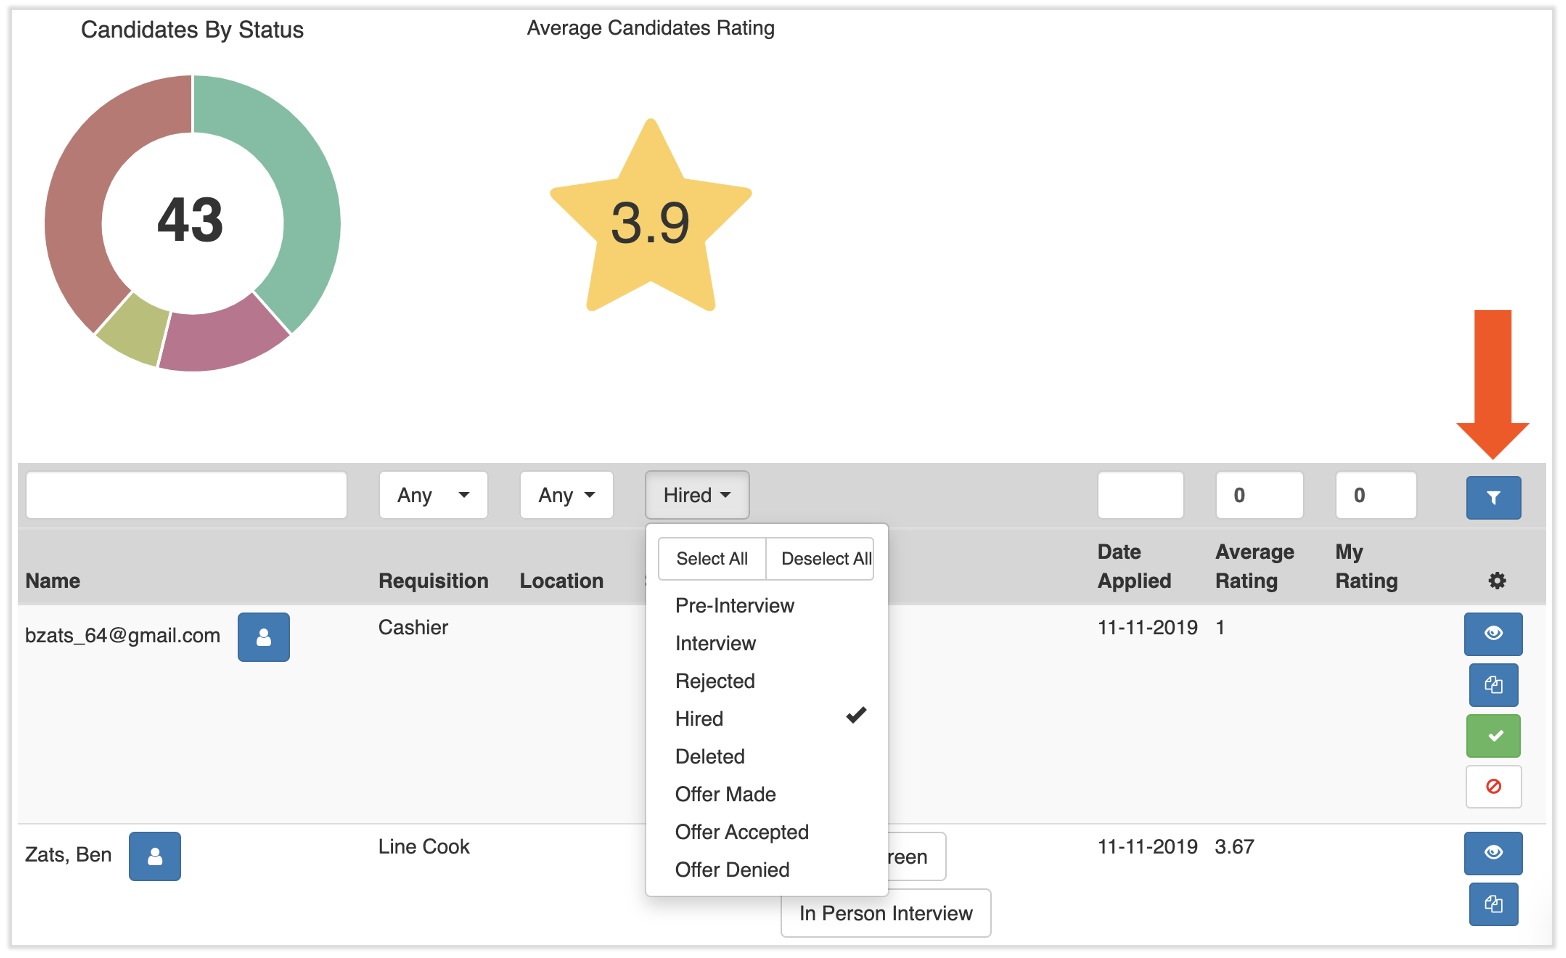Select Pre-Interview in the status list
1566x958 pixels.
click(x=735, y=606)
